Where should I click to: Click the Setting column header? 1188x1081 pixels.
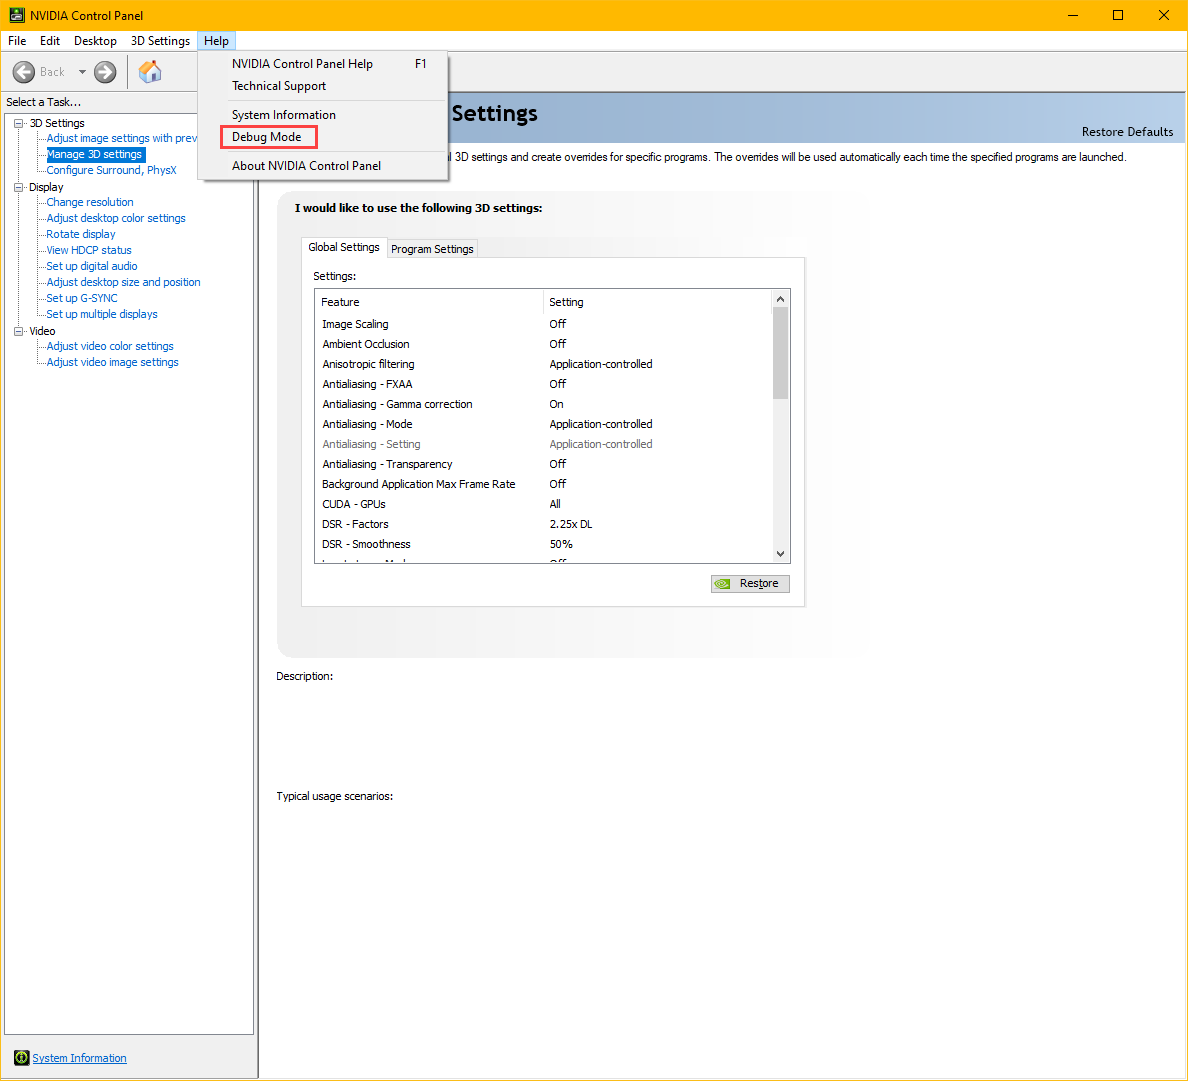click(658, 302)
